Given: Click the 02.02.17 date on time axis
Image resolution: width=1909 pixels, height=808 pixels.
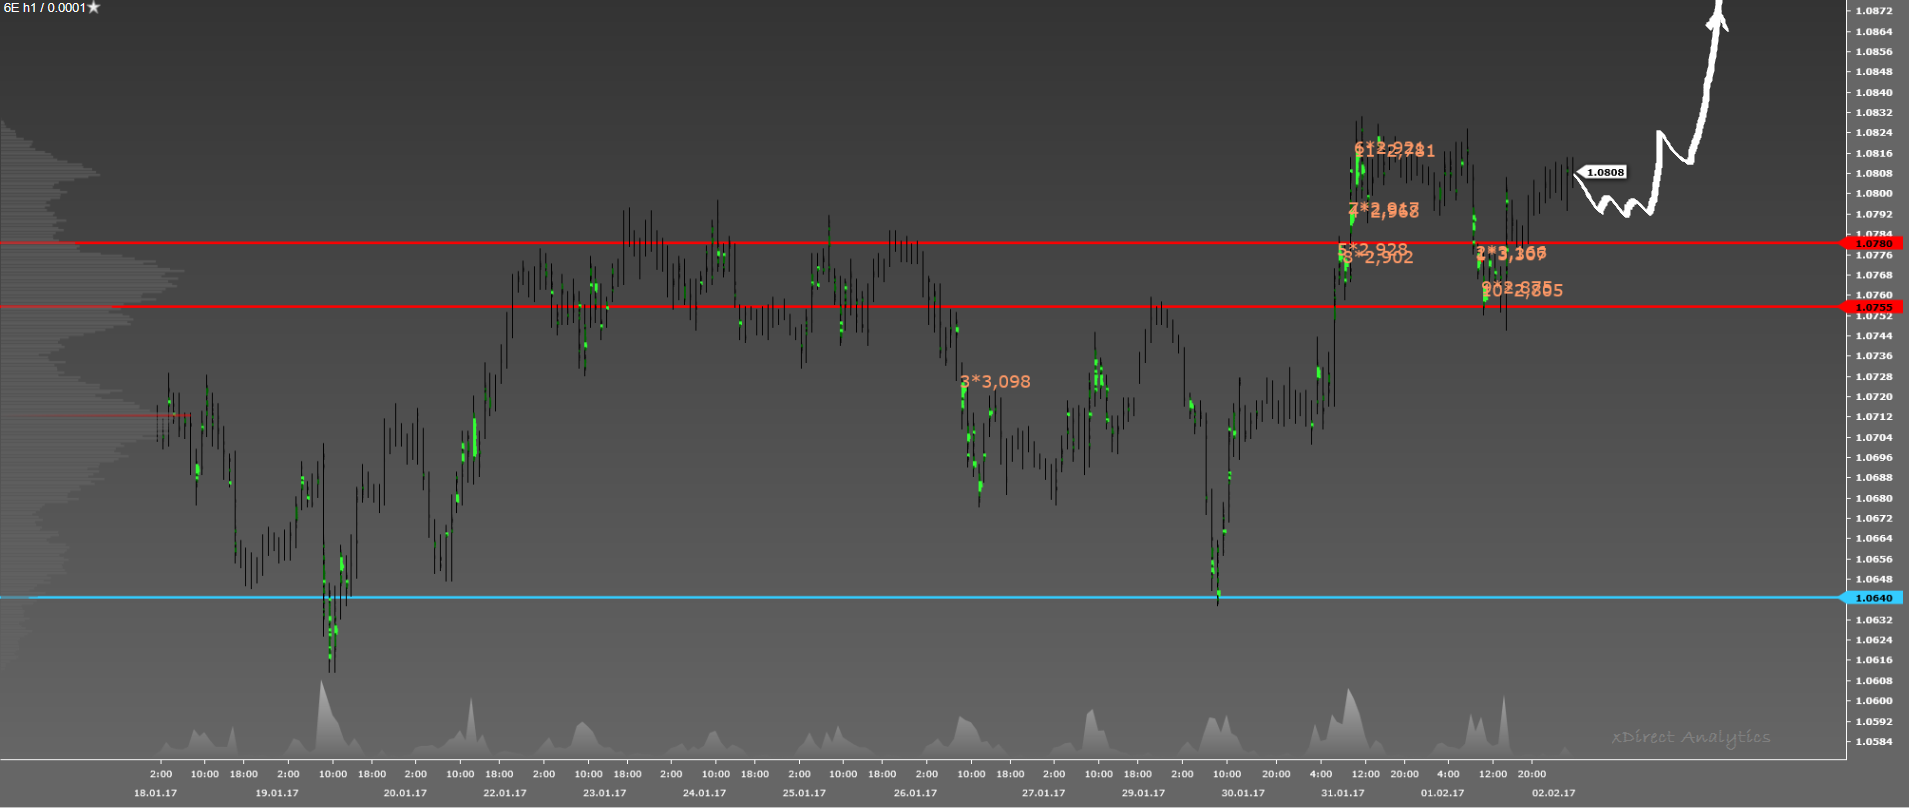Looking at the screenshot, I should click(1553, 793).
